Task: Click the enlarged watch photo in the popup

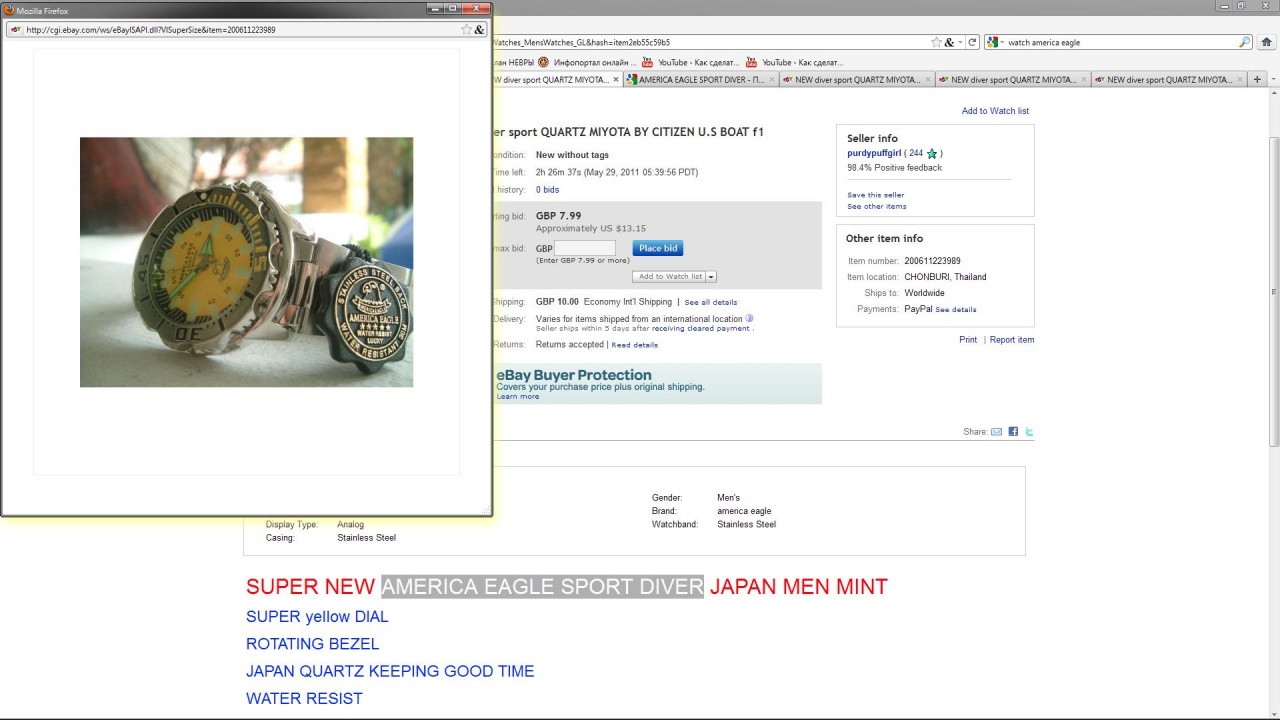Action: pyautogui.click(x=246, y=262)
